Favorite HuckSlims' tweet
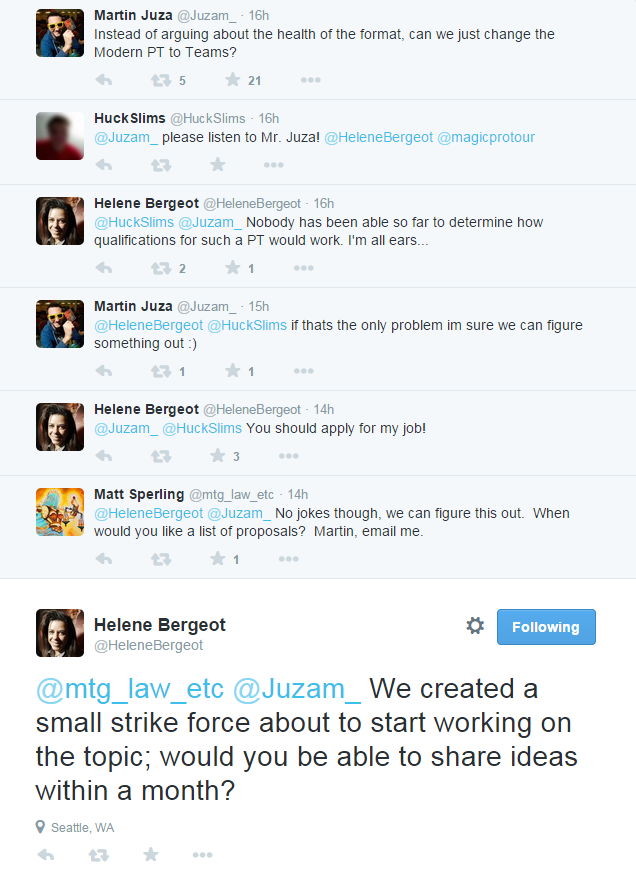This screenshot has height=875, width=636. point(217,164)
